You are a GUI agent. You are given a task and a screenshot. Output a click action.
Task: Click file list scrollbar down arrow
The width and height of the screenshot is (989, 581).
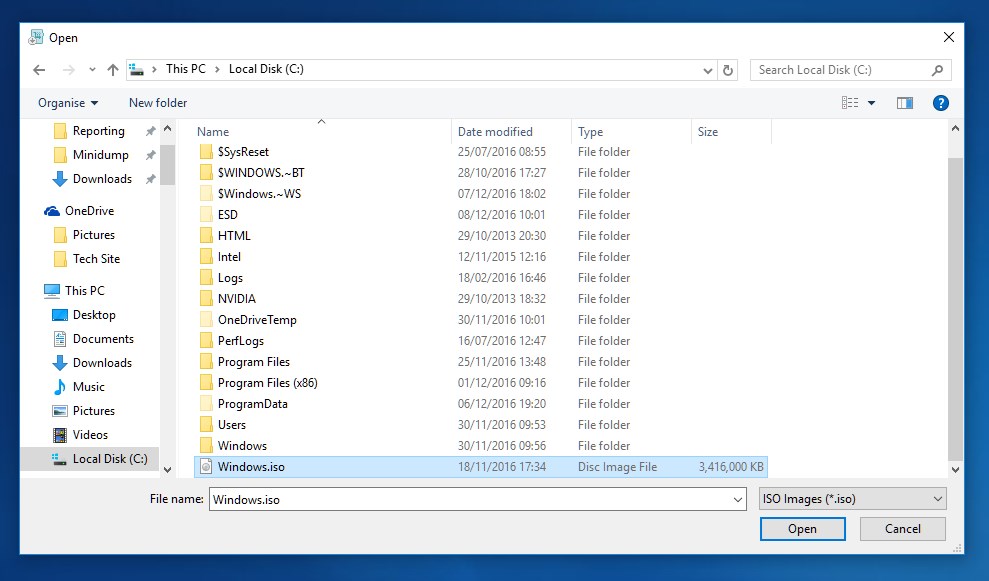pos(955,469)
